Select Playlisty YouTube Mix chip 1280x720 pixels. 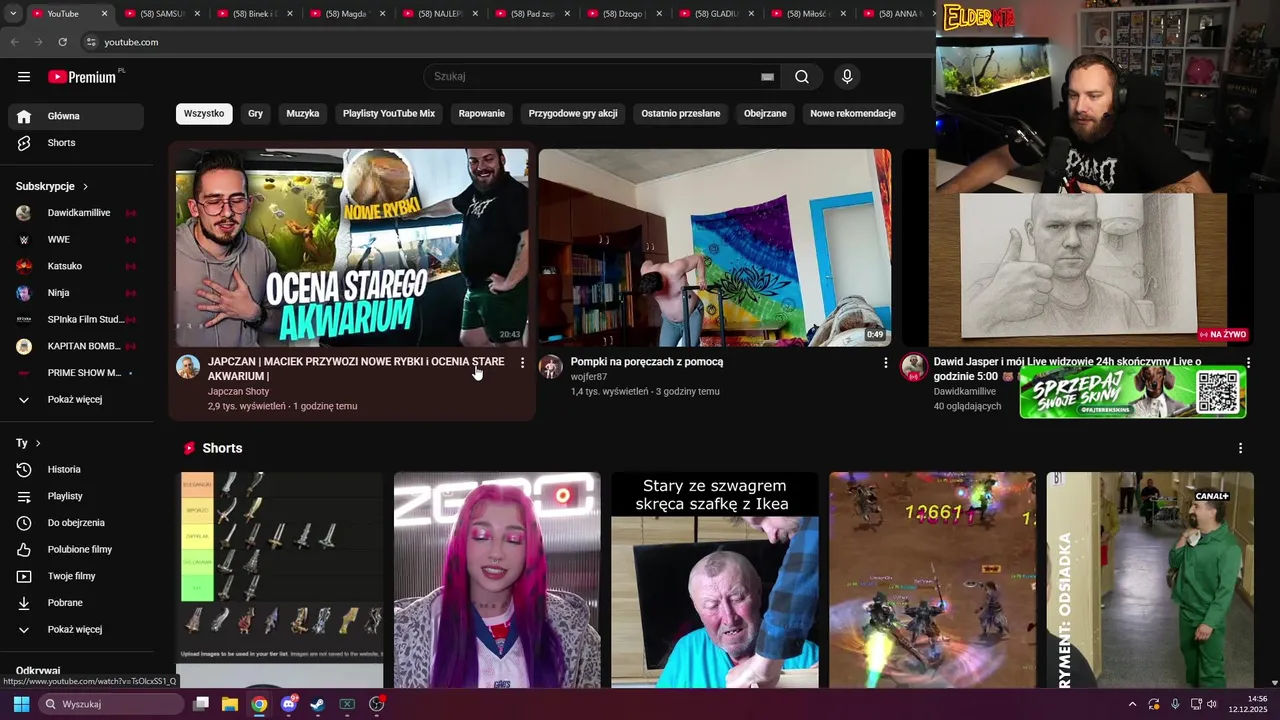[x=389, y=114]
